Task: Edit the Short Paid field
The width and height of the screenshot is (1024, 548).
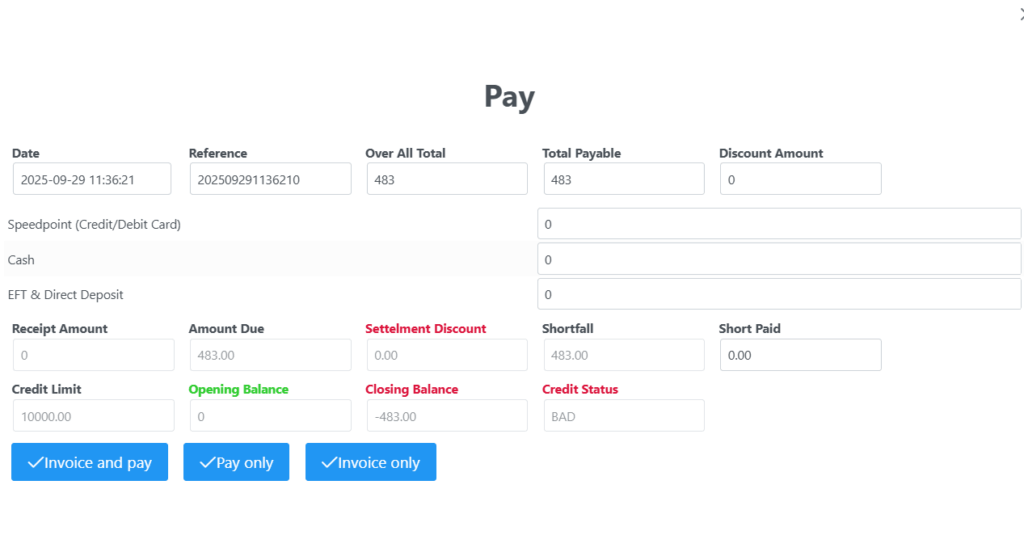Action: [800, 355]
